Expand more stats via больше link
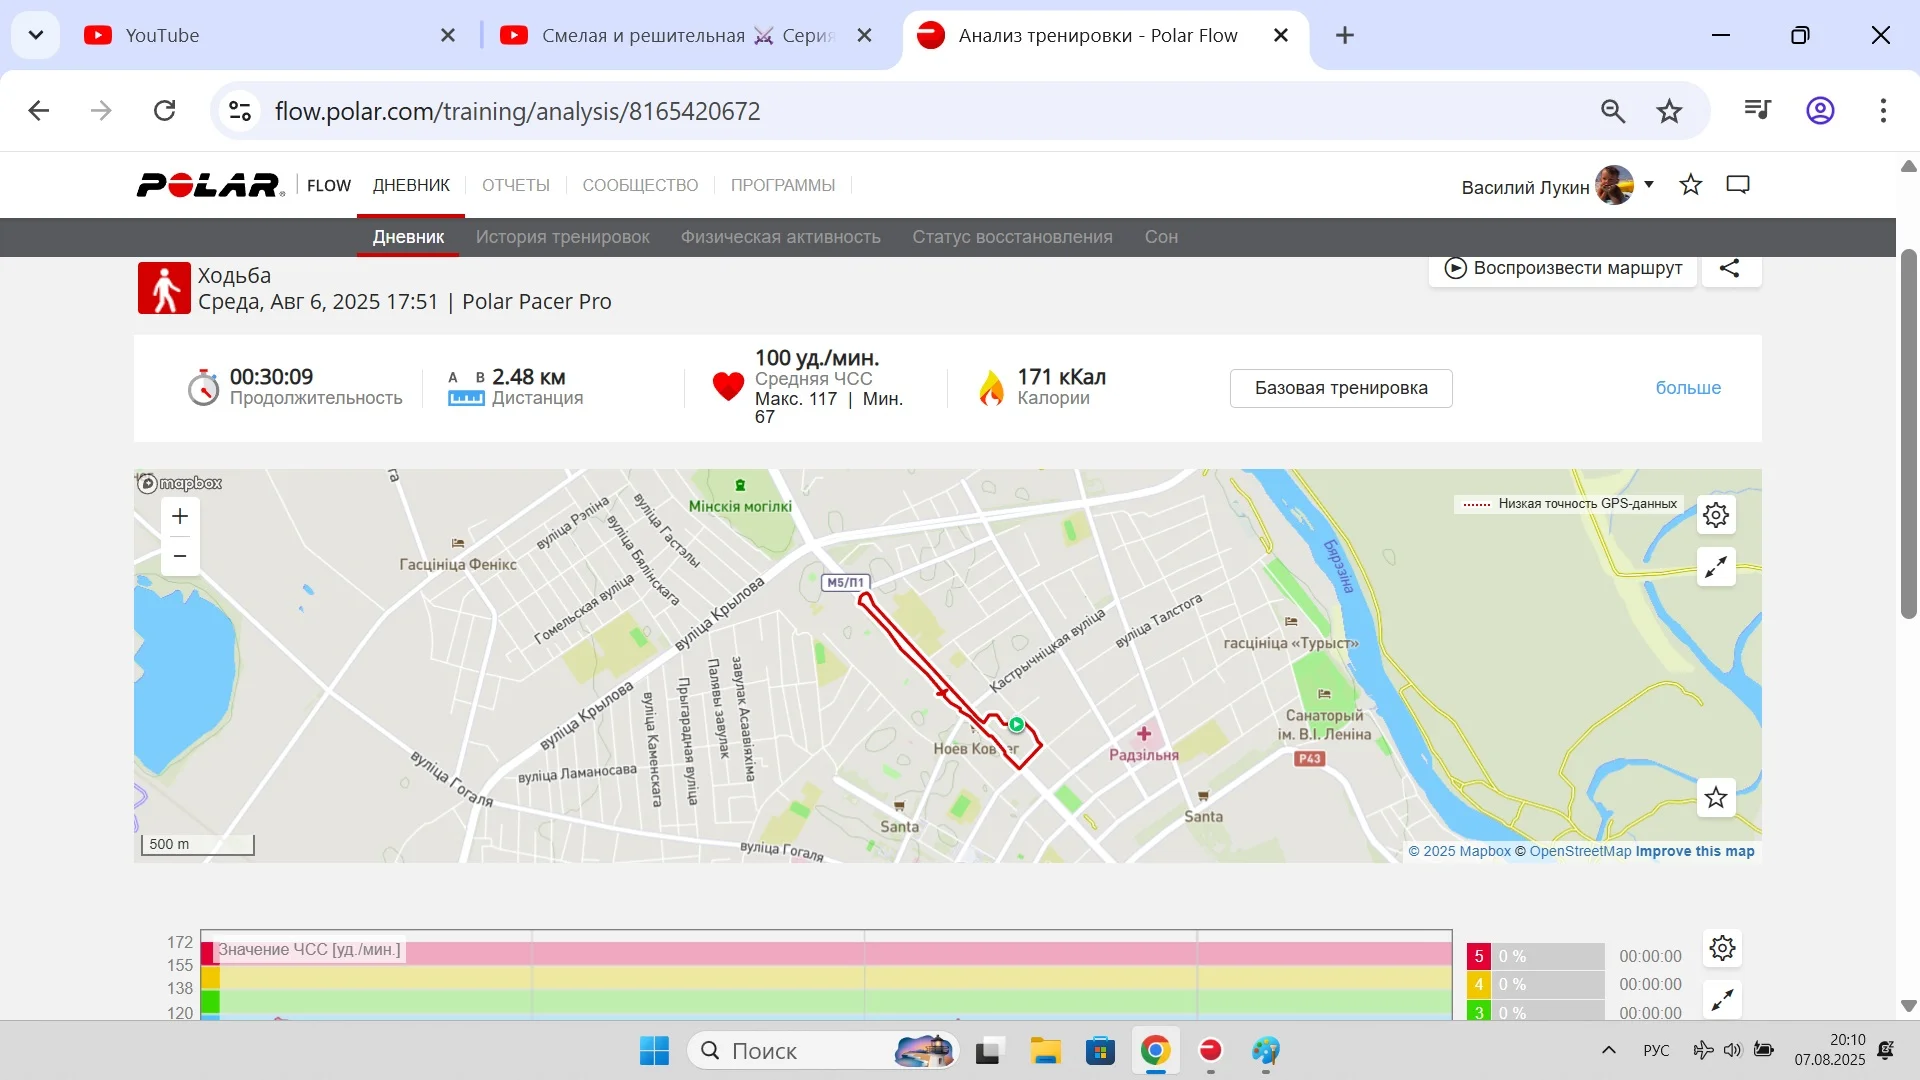1920x1080 pixels. [x=1688, y=388]
